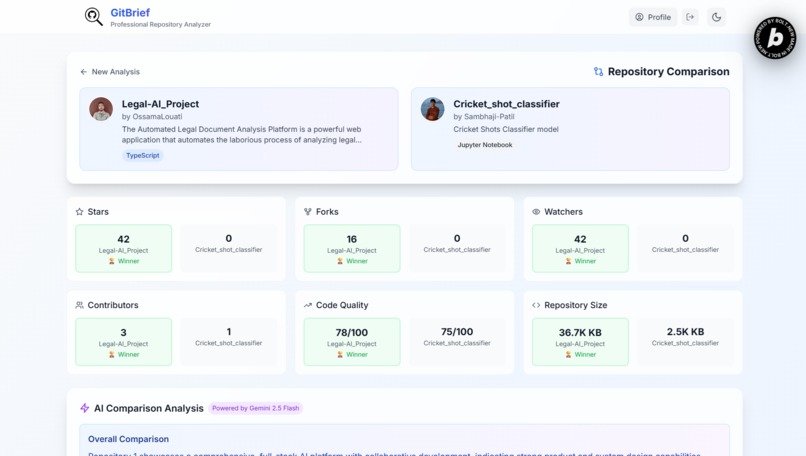The height and width of the screenshot is (456, 806).
Task: Open the Profile button
Action: click(x=653, y=17)
